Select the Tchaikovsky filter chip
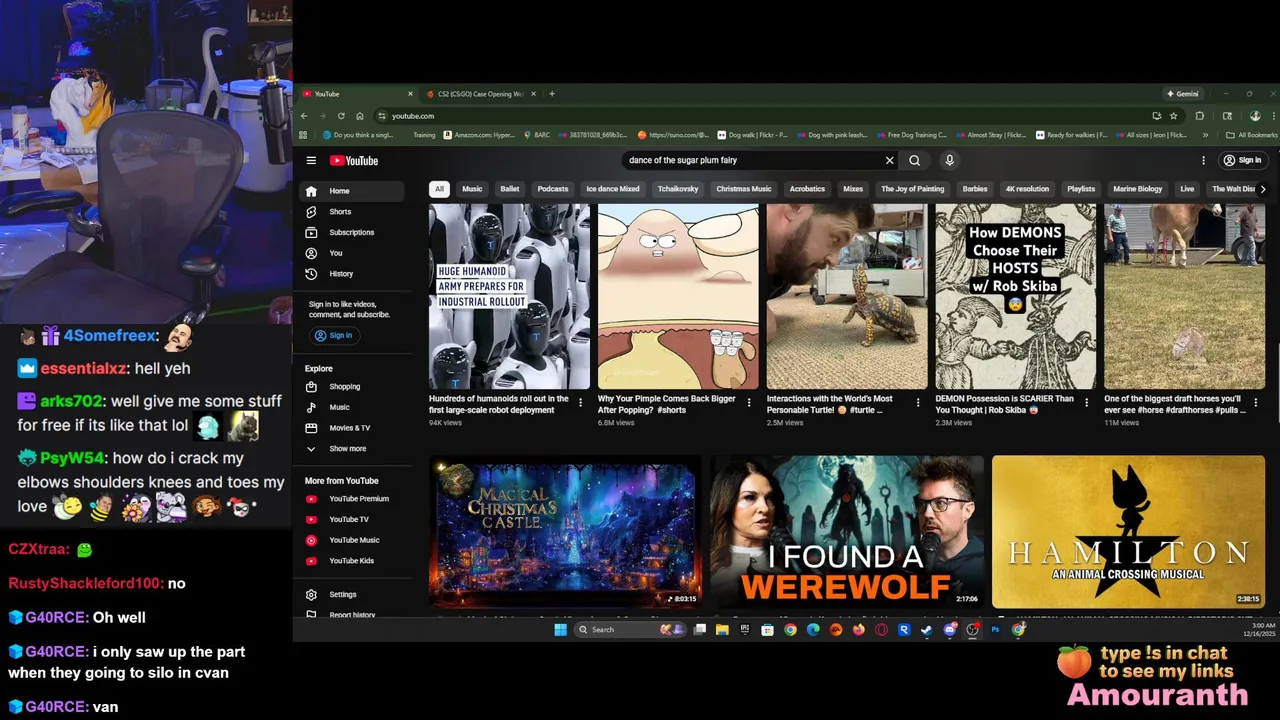The image size is (1280, 720). click(678, 189)
